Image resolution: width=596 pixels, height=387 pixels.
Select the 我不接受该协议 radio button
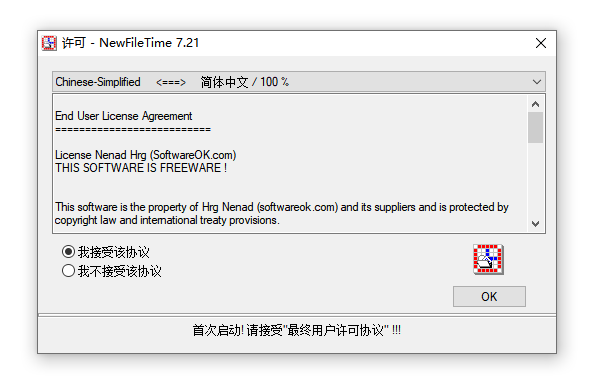tap(68, 271)
